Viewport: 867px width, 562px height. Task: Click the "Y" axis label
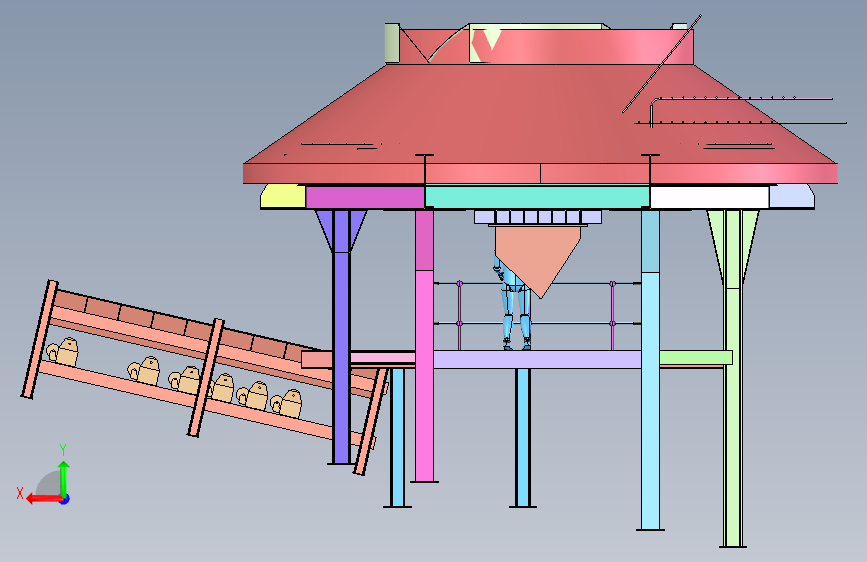(x=63, y=450)
